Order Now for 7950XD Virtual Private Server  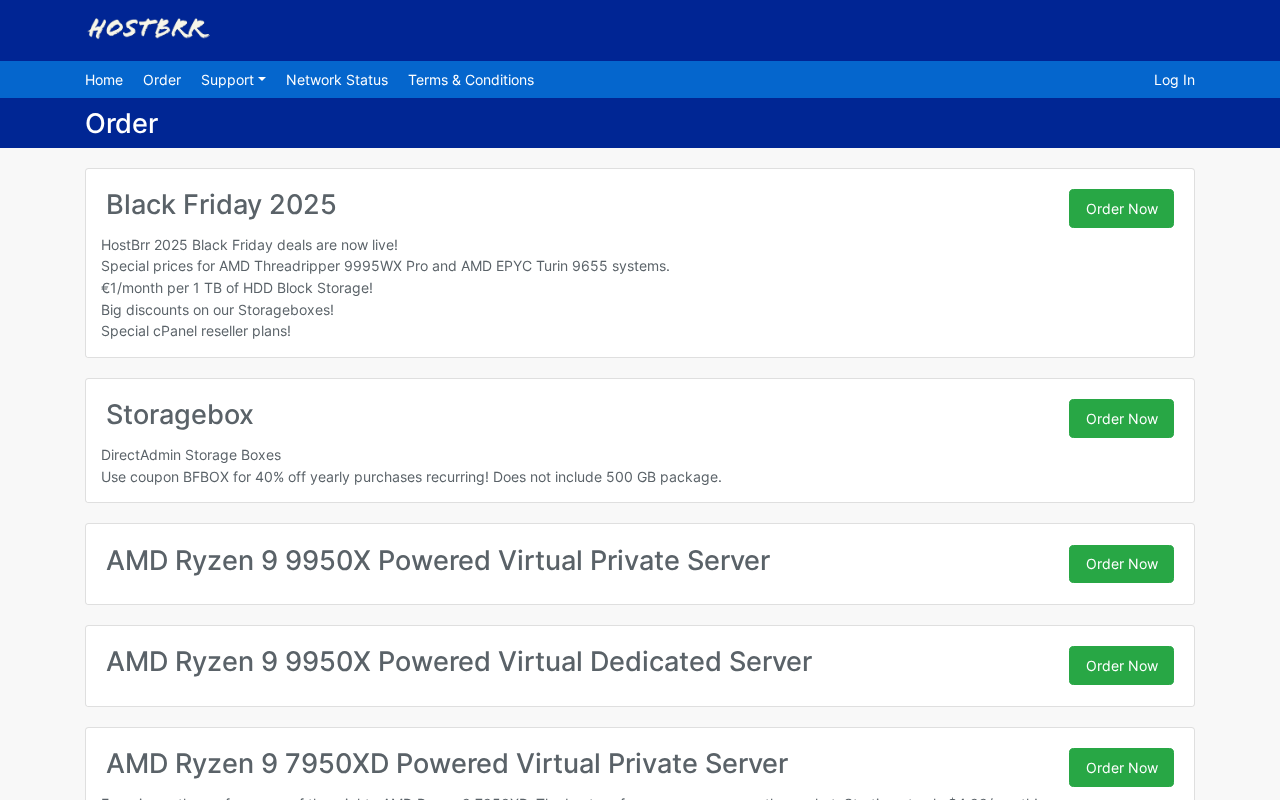click(1121, 768)
